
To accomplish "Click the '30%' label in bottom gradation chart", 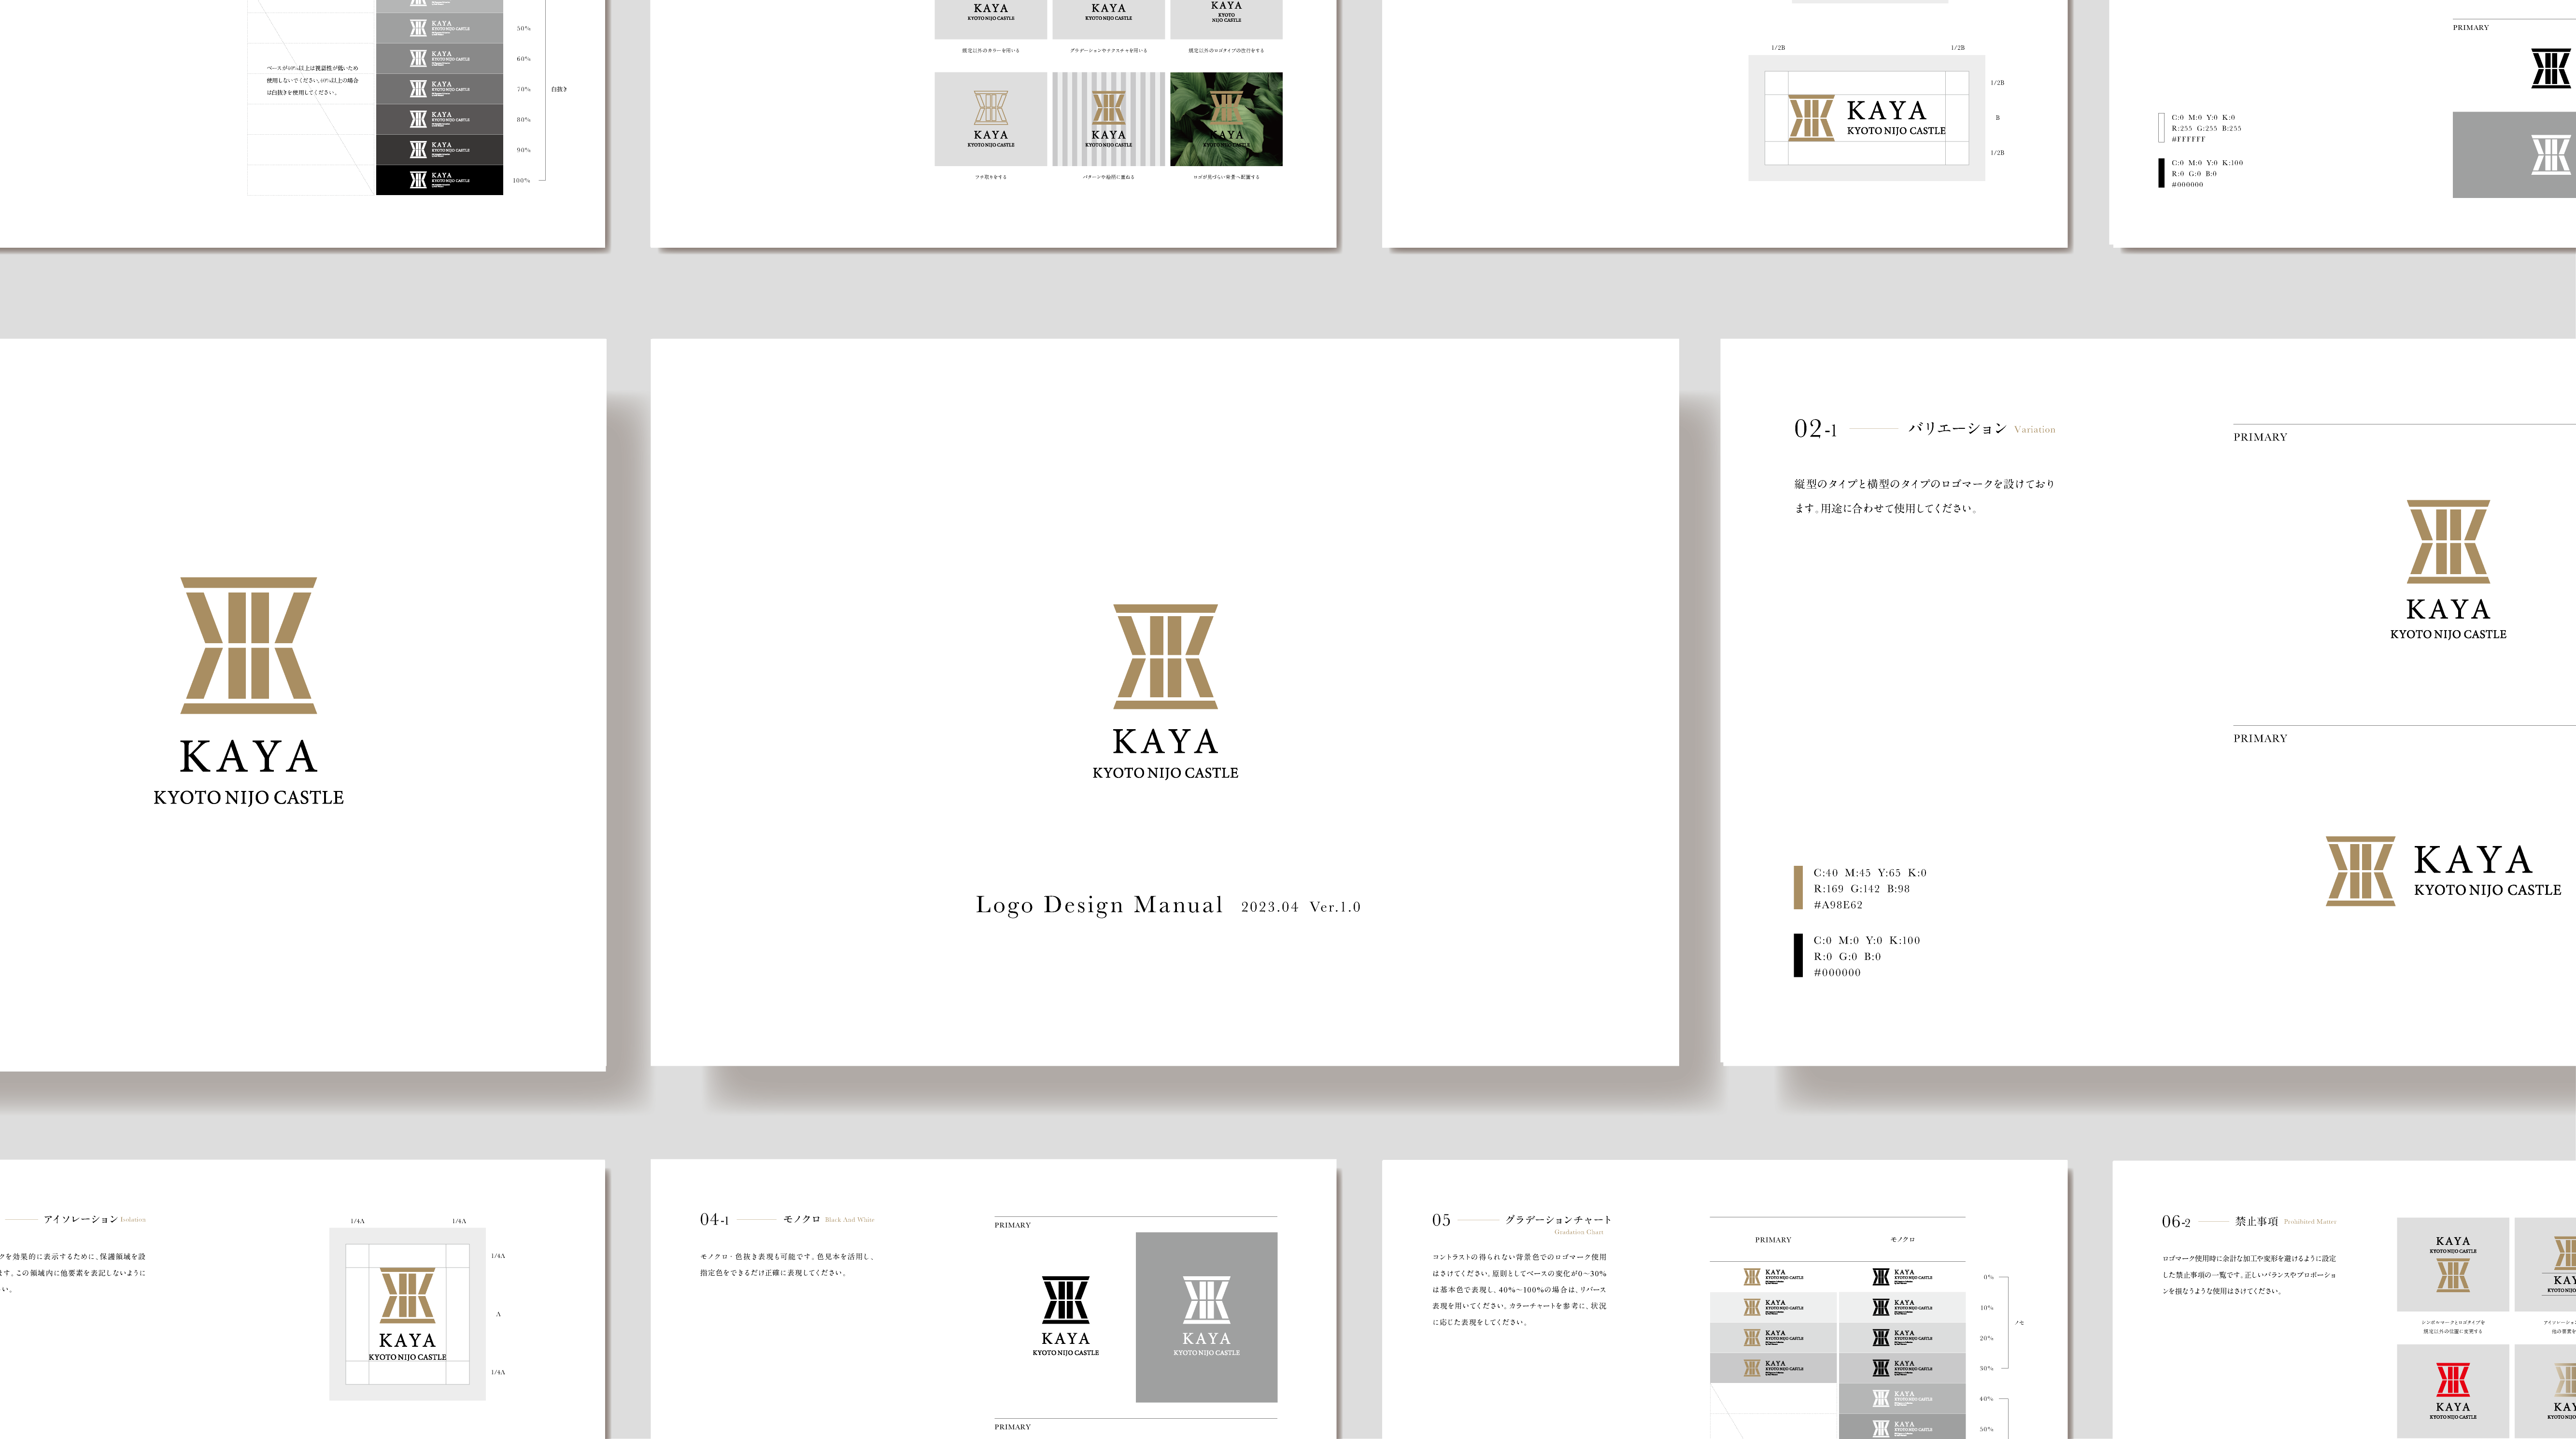I will tap(1987, 1368).
